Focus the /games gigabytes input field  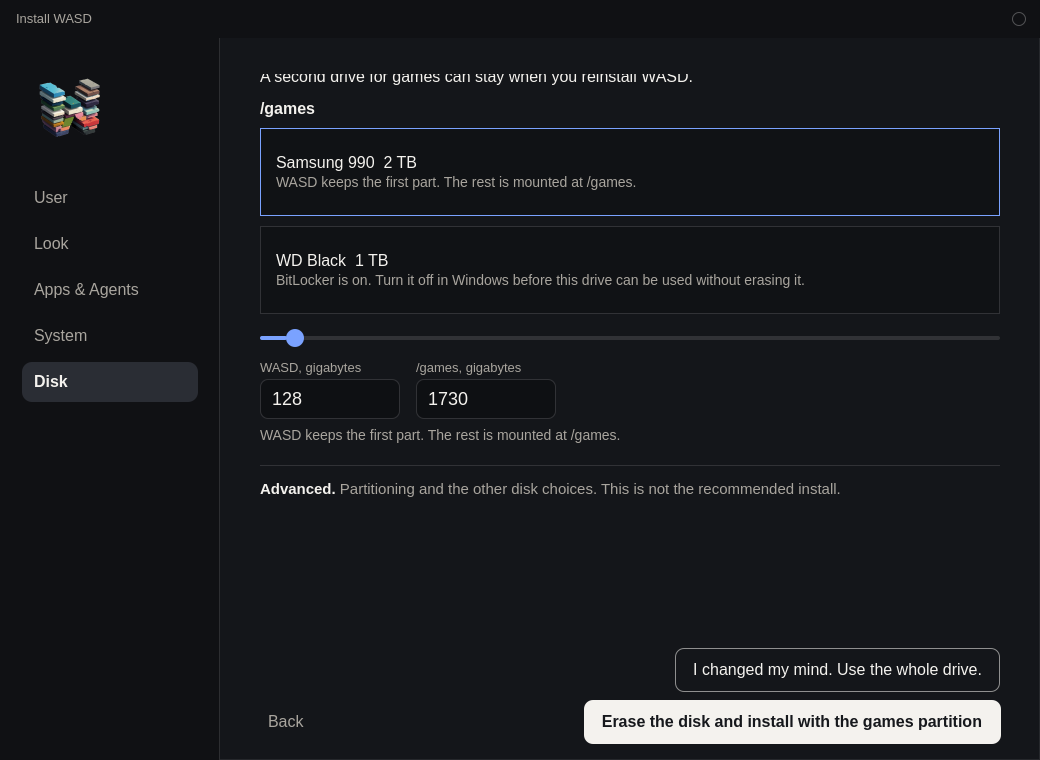(x=486, y=399)
